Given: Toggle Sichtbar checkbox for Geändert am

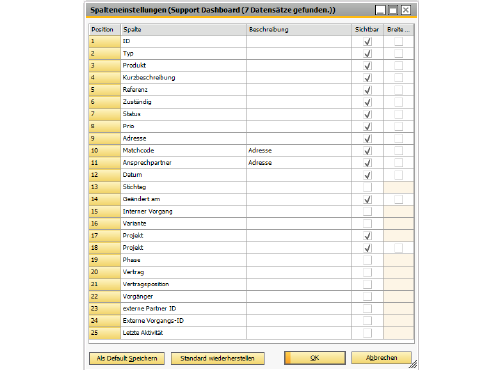Looking at the screenshot, I should click(x=367, y=199).
